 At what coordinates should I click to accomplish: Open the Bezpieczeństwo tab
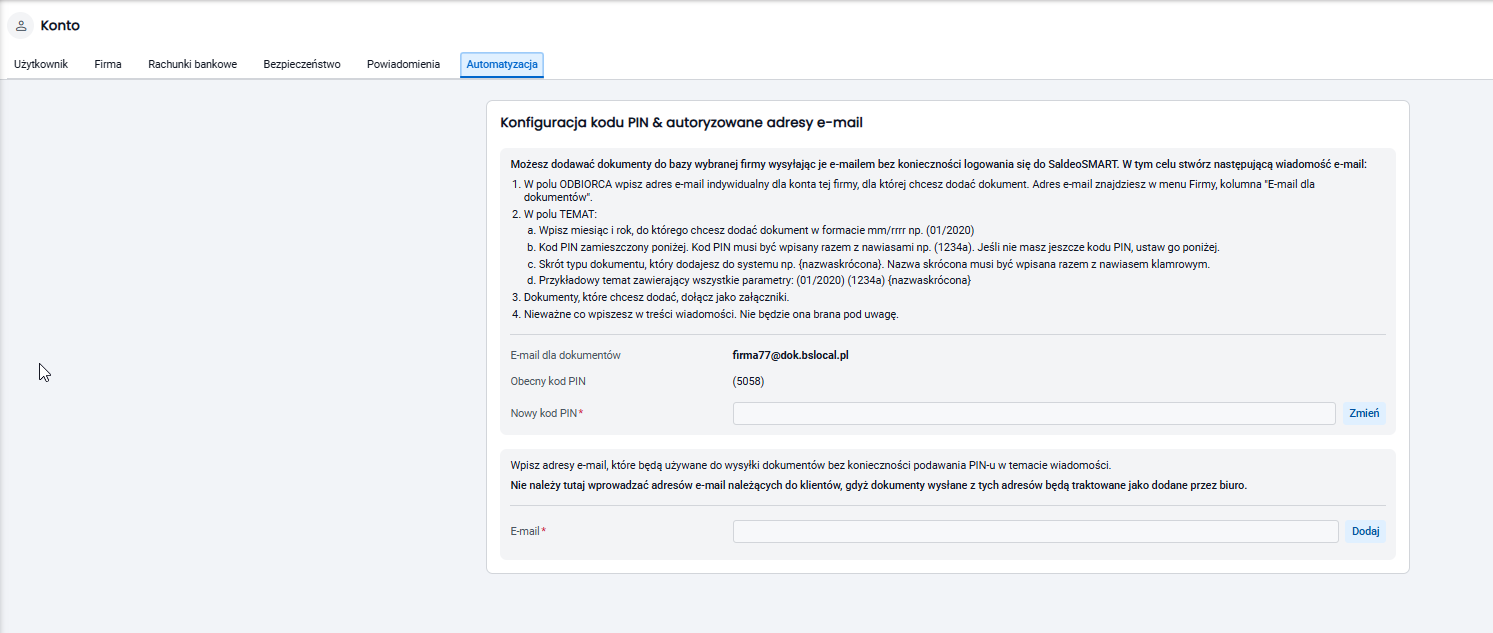[x=302, y=64]
